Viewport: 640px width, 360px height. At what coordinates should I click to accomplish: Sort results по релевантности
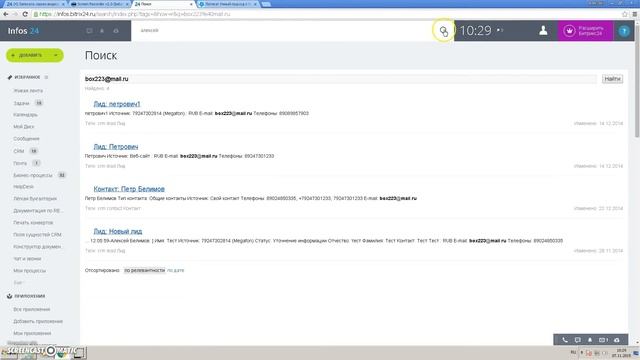(x=144, y=270)
